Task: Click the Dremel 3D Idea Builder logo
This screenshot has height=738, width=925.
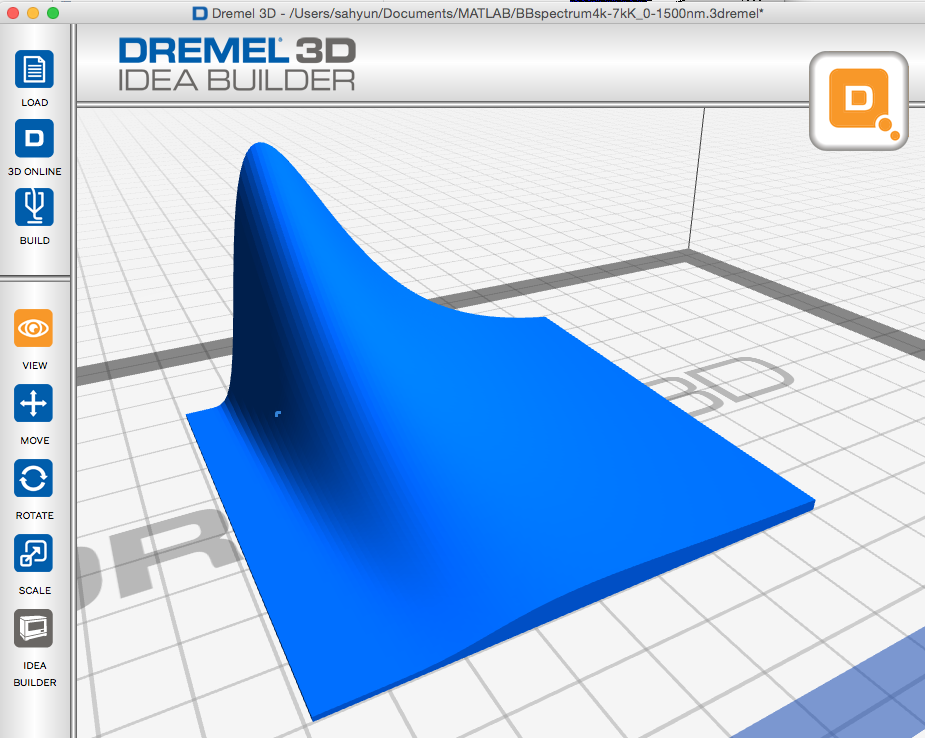Action: click(237, 64)
